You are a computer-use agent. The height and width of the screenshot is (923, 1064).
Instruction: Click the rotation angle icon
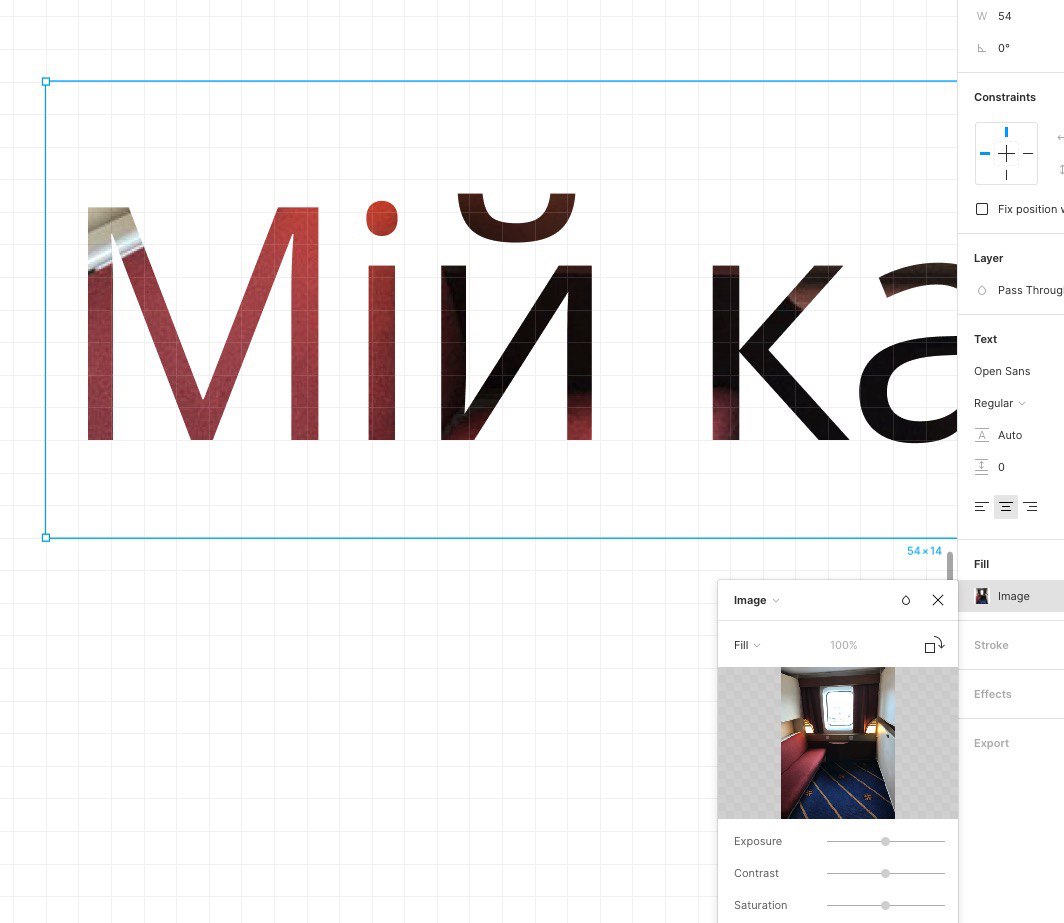981,48
